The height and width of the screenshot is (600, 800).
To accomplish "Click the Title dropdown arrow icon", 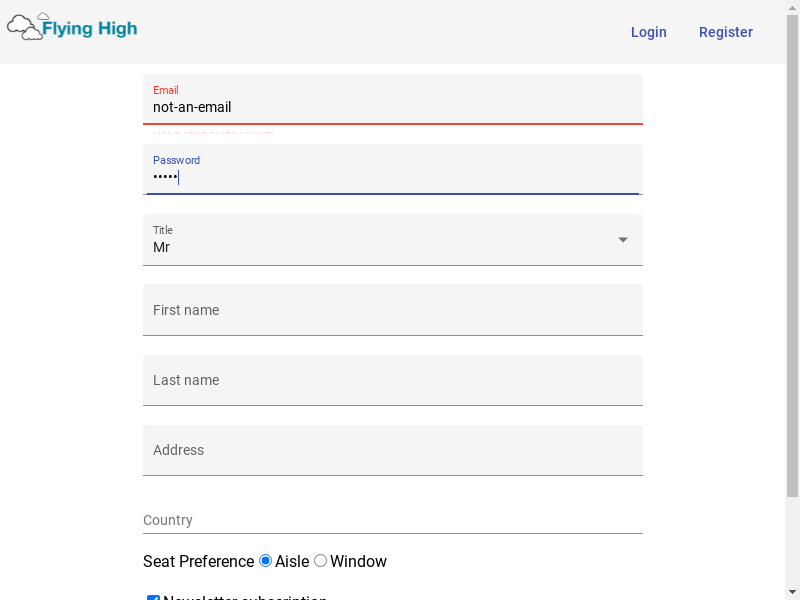I will [x=622, y=240].
